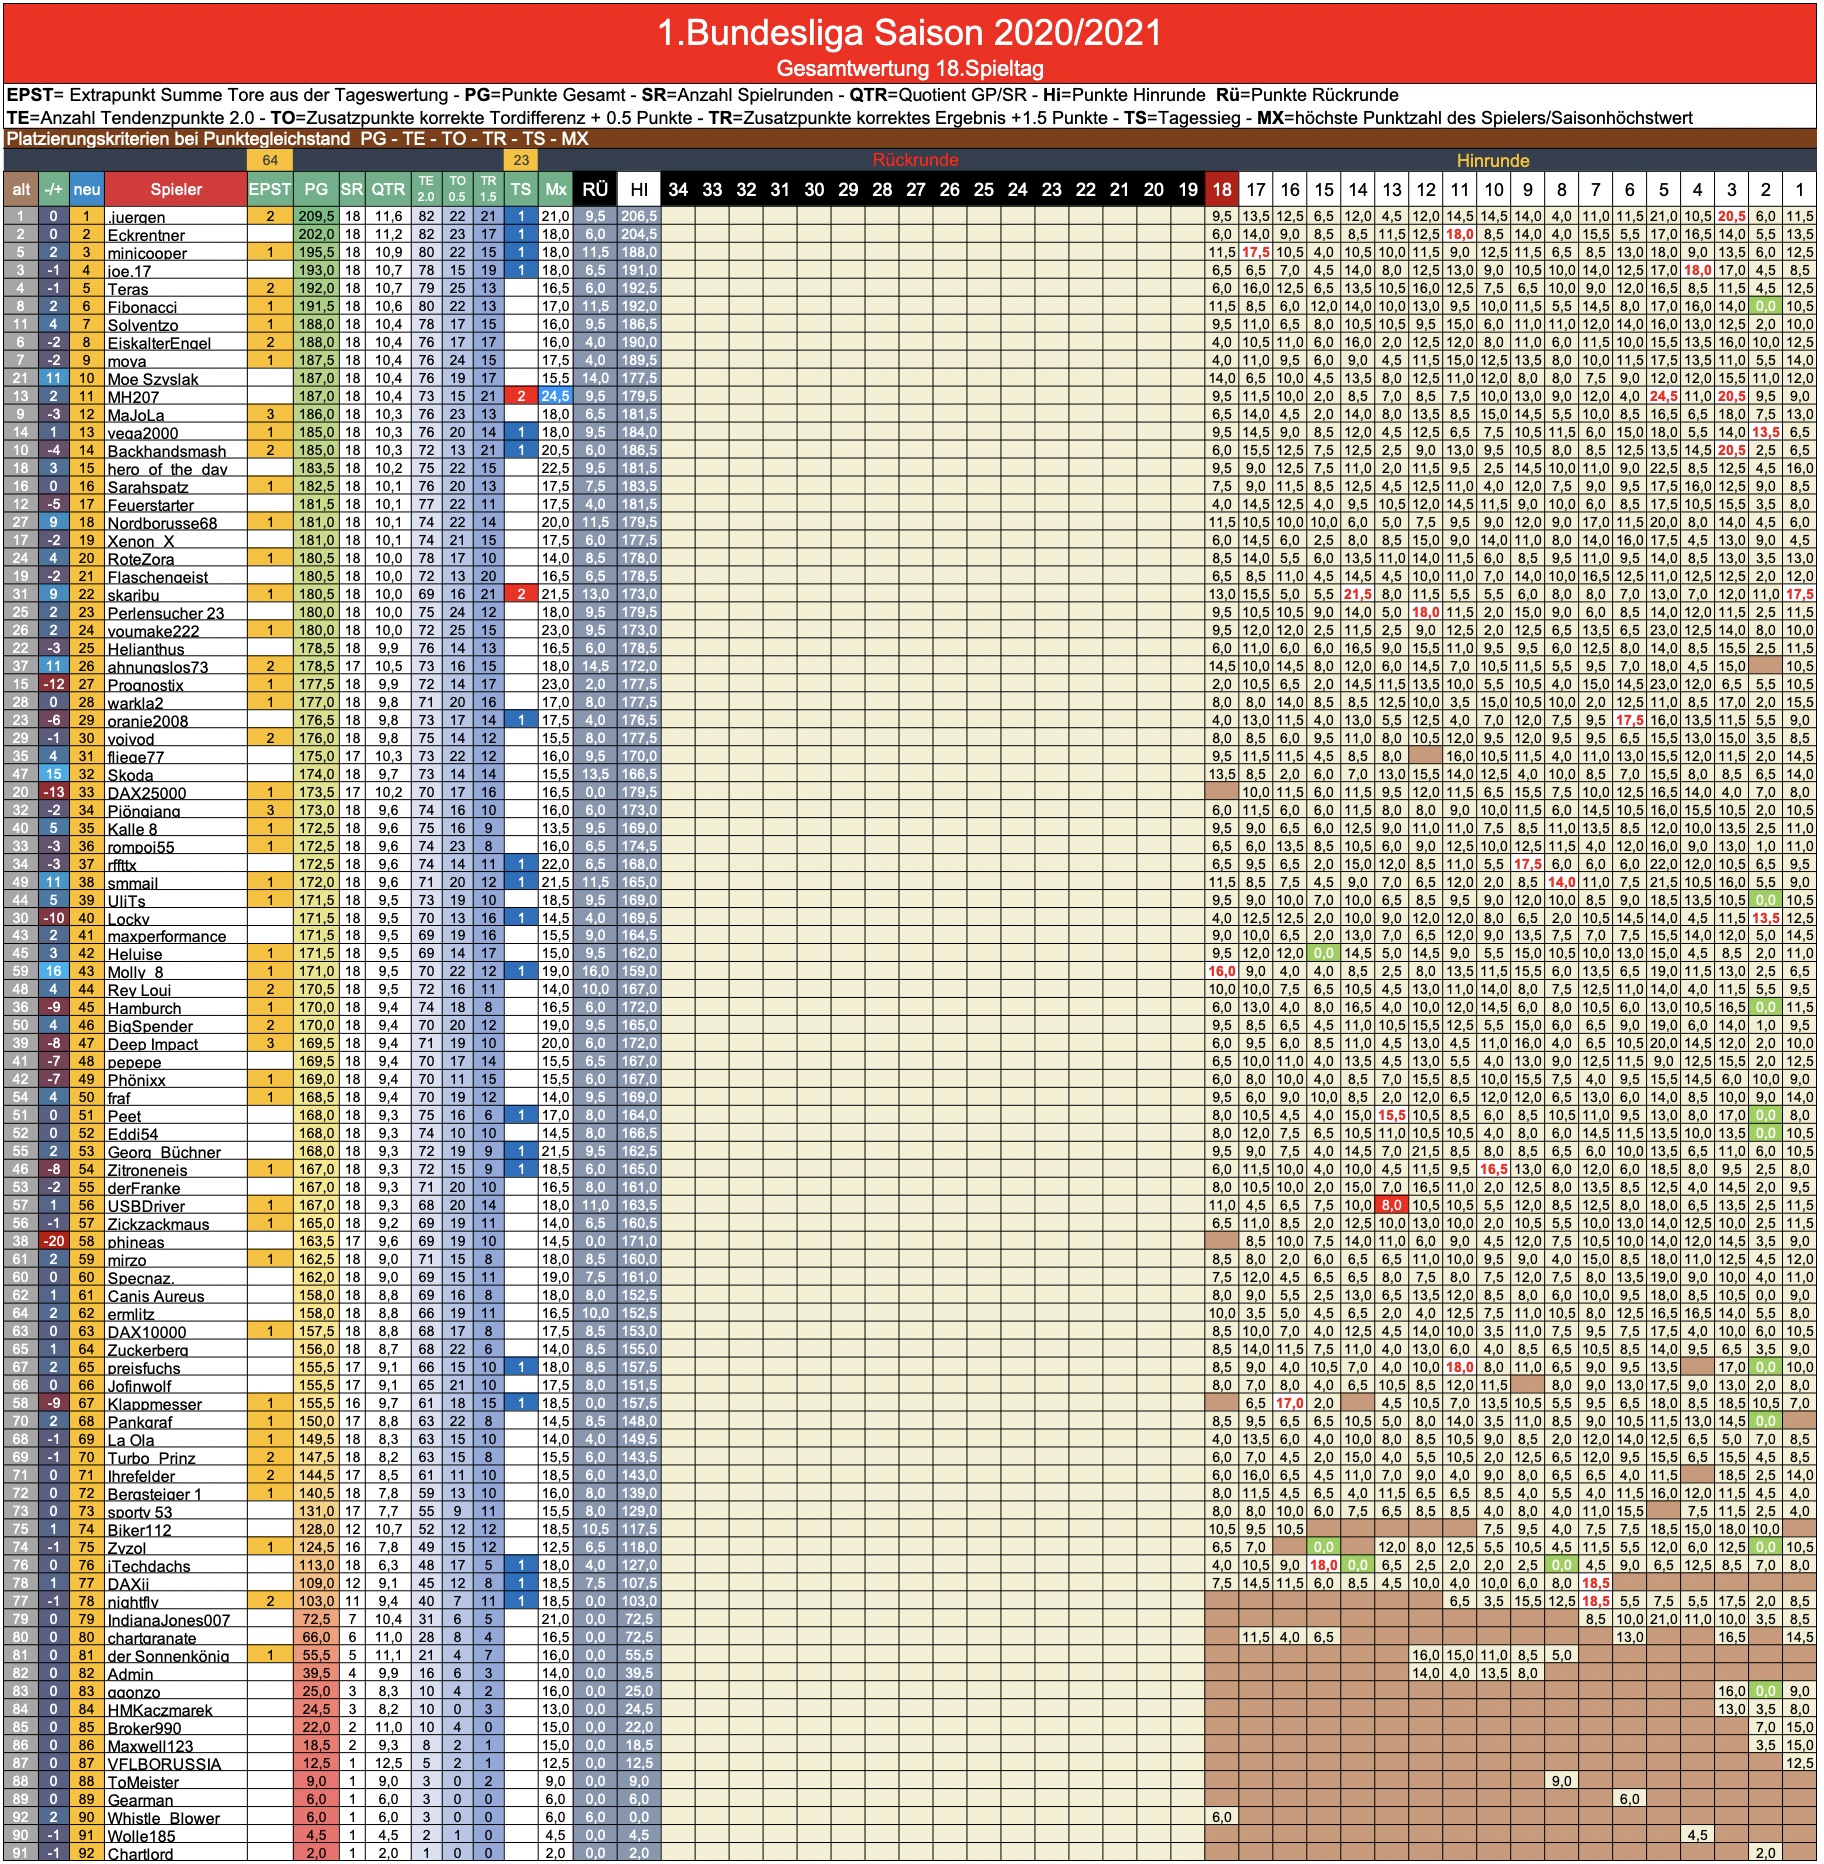
Task: Click player name "Perlensucher 23"
Action: coord(166,612)
